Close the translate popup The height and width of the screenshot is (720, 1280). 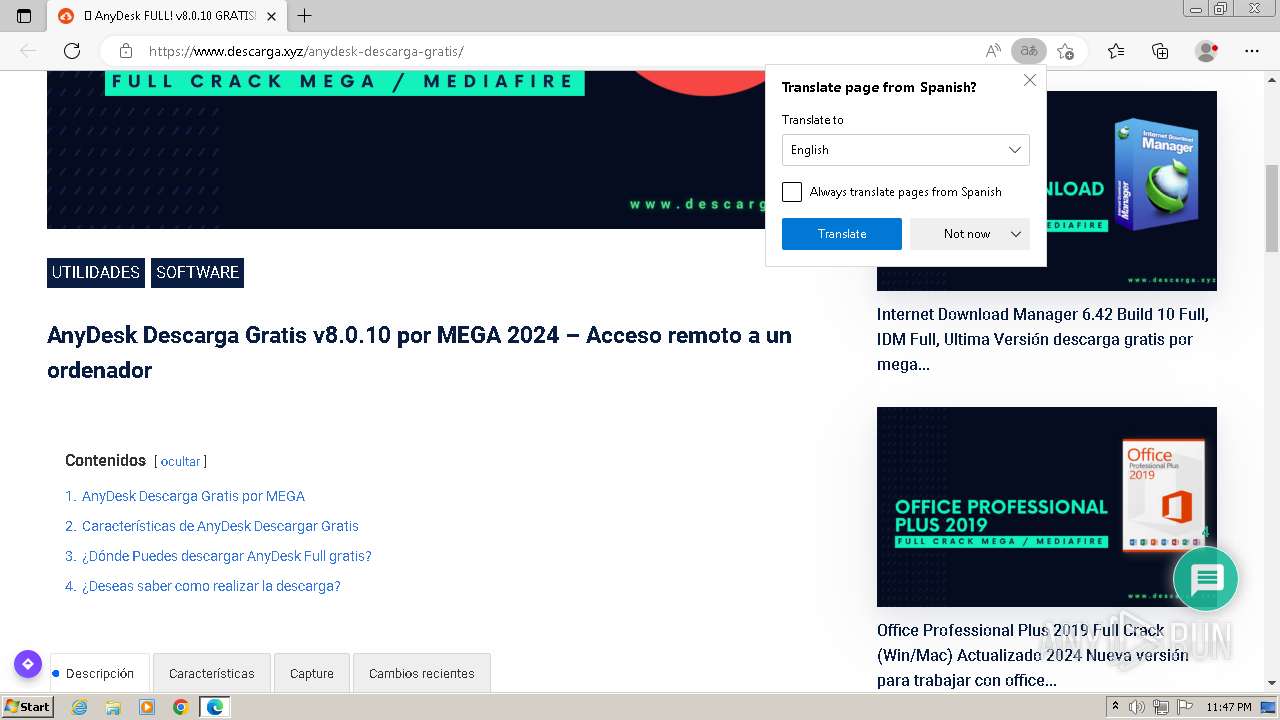coord(1030,80)
